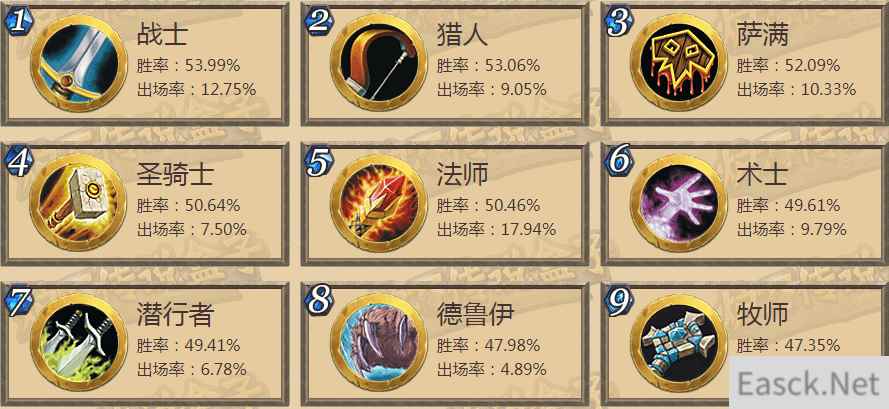This screenshot has width=889, height=409.
Task: Click the Rogue twin daggers icon
Action: coord(79,343)
